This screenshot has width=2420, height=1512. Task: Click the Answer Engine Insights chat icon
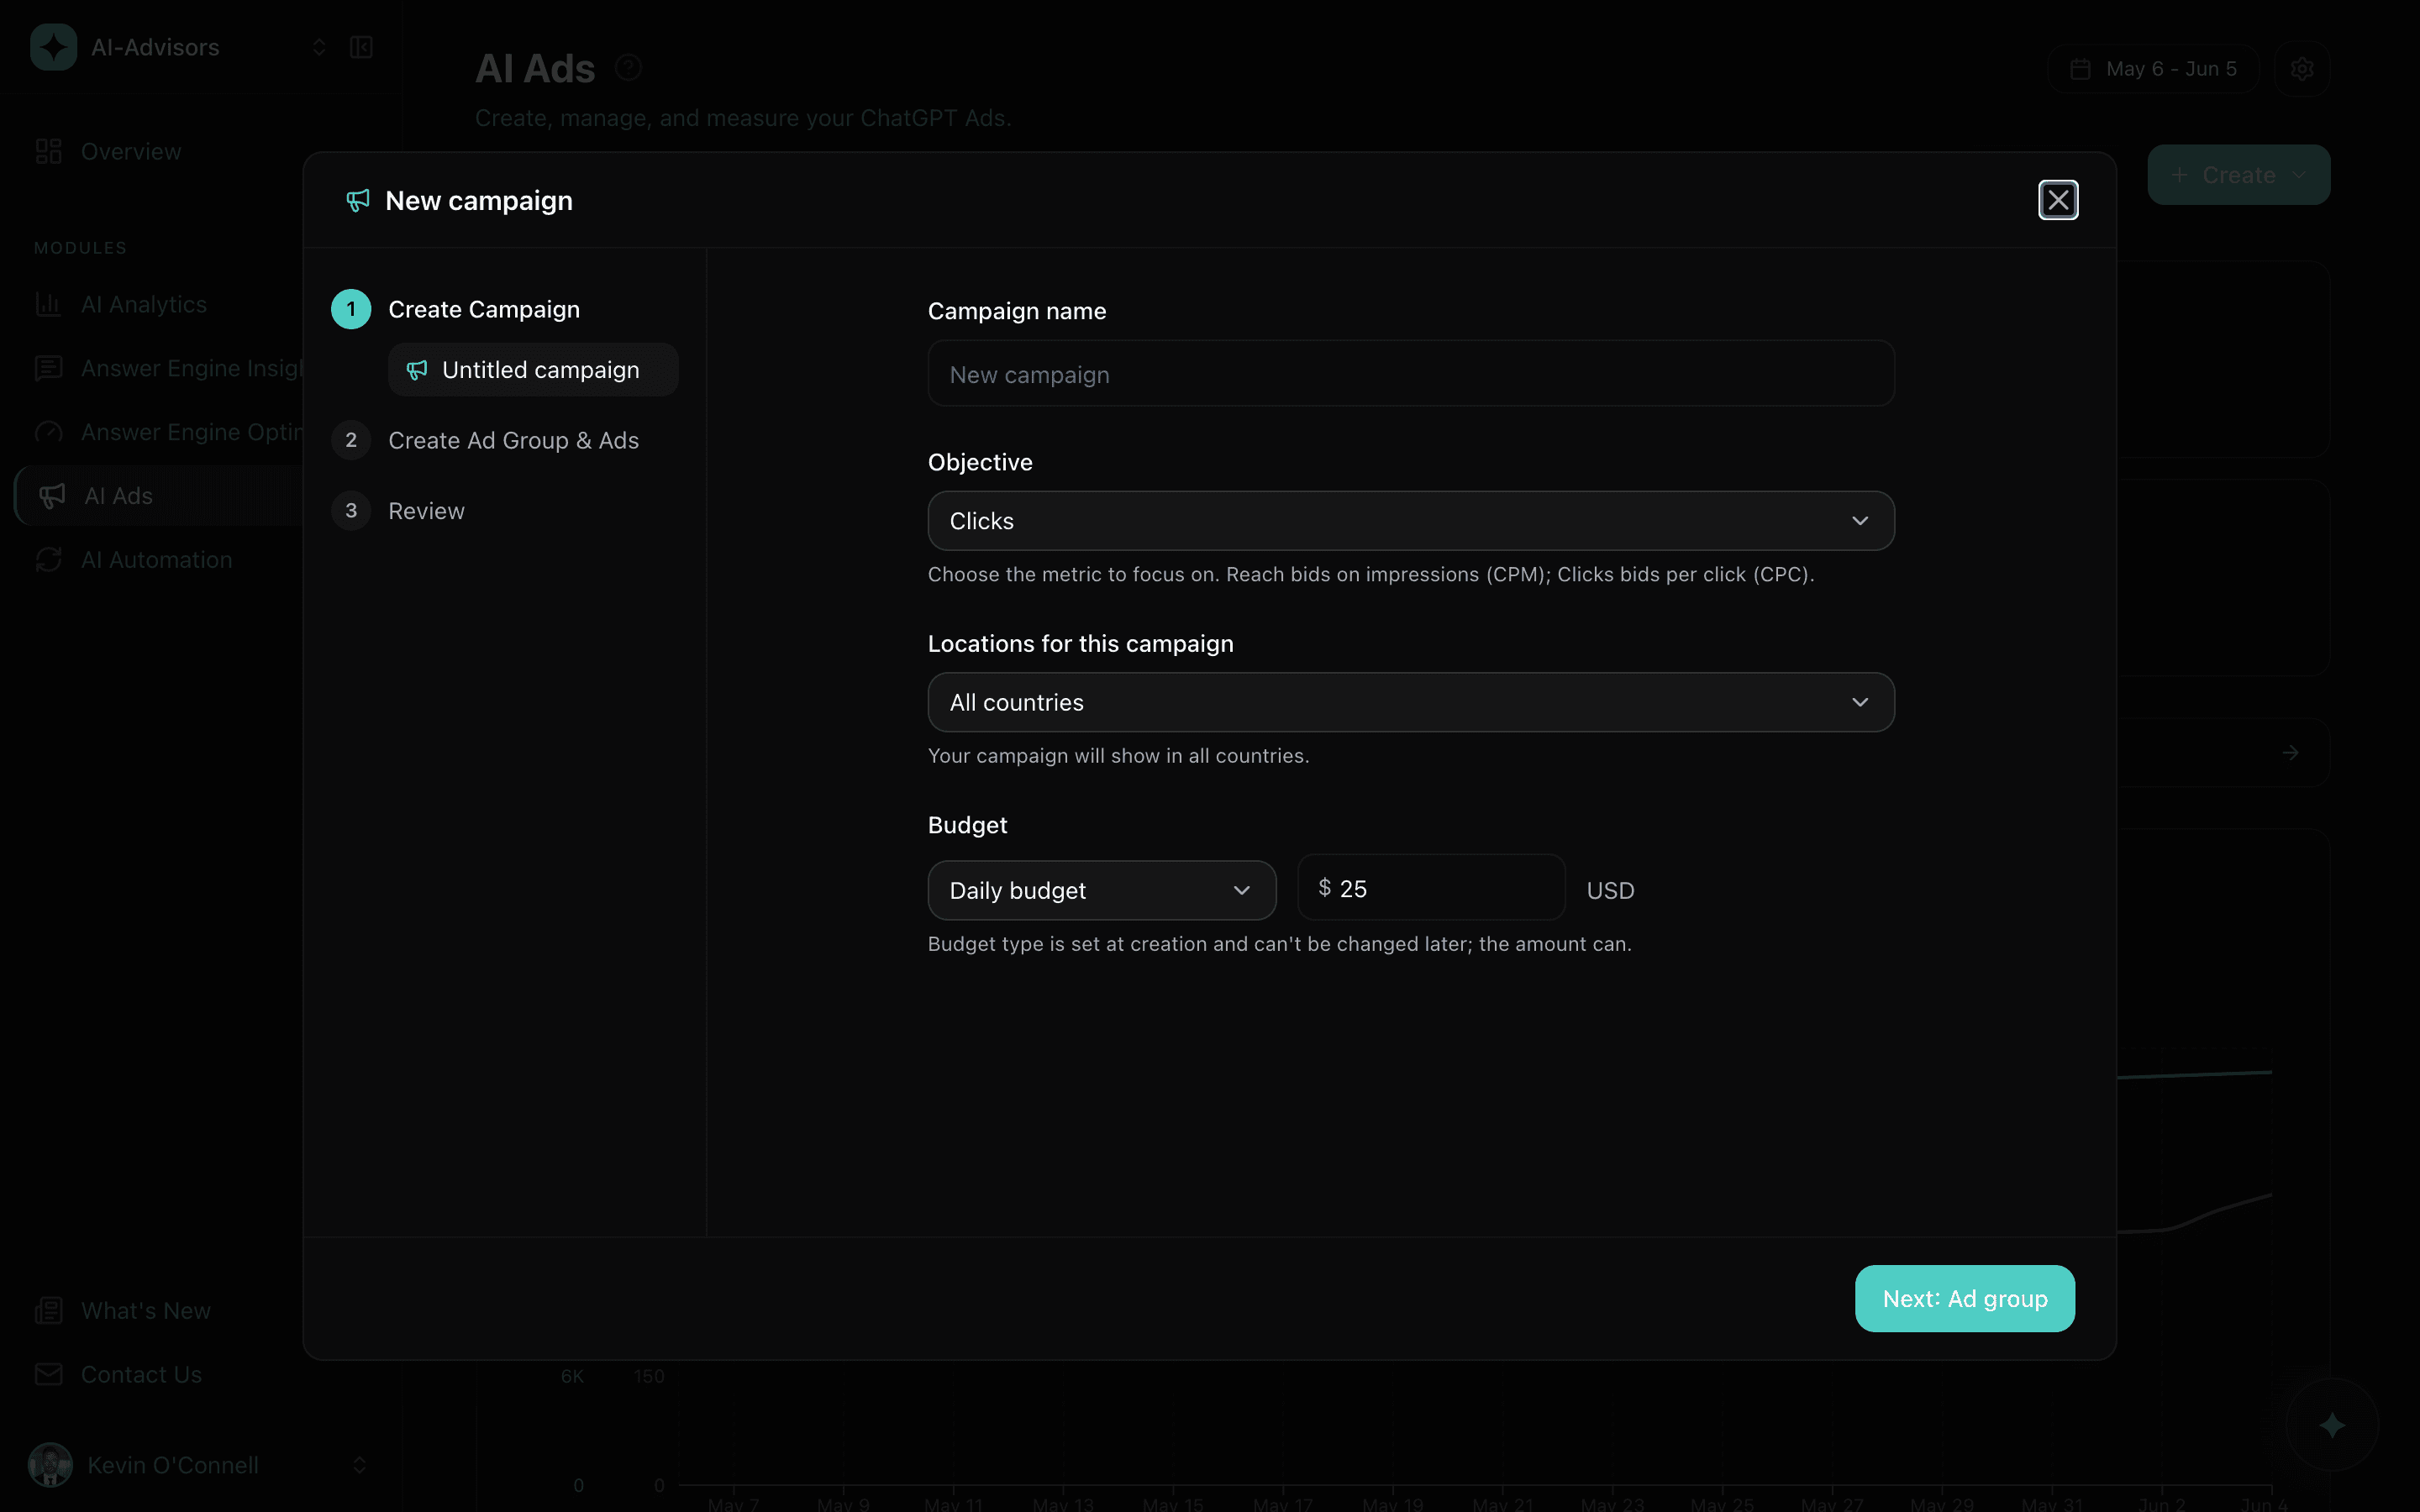tap(48, 368)
